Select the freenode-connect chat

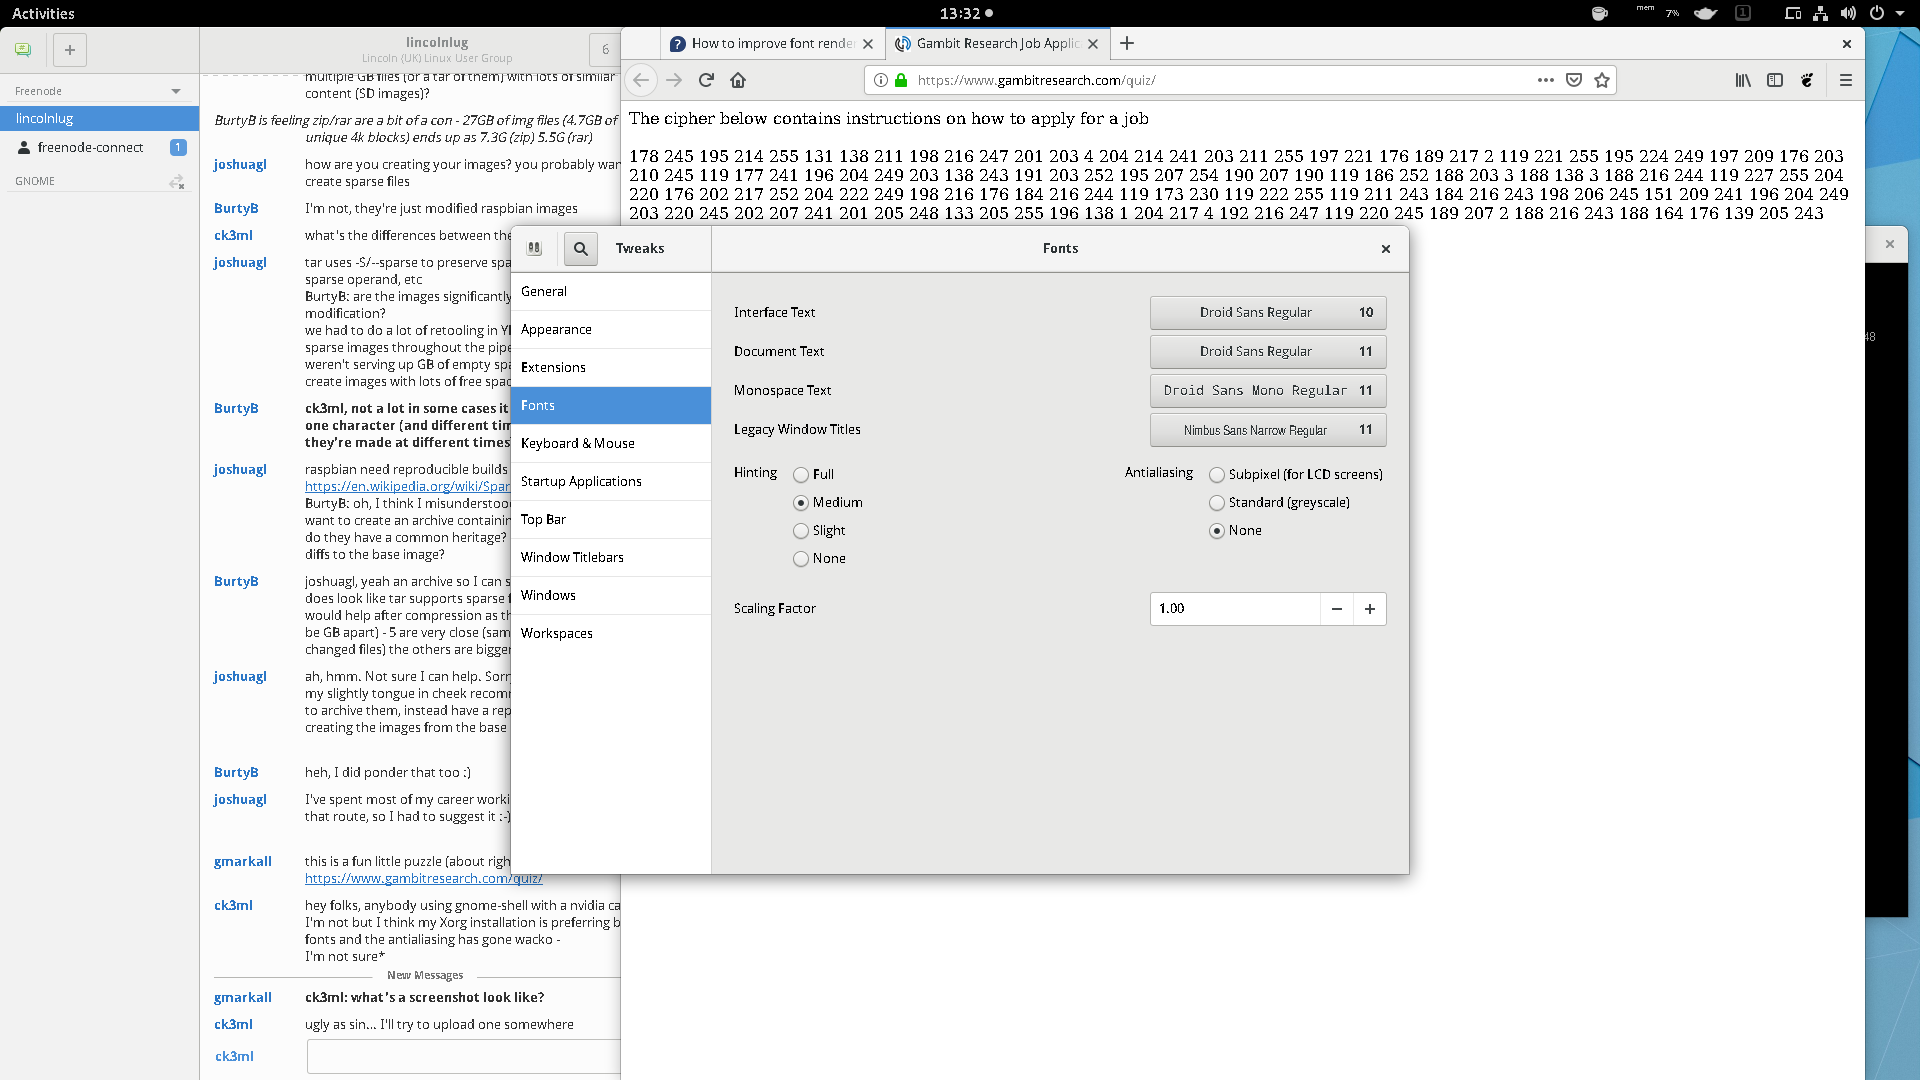point(100,147)
